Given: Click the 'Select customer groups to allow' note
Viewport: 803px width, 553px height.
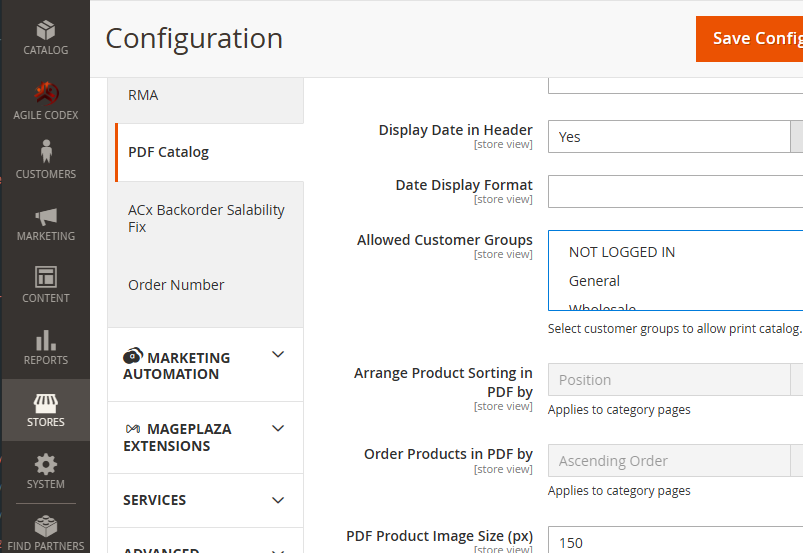Looking at the screenshot, I should 674,329.
